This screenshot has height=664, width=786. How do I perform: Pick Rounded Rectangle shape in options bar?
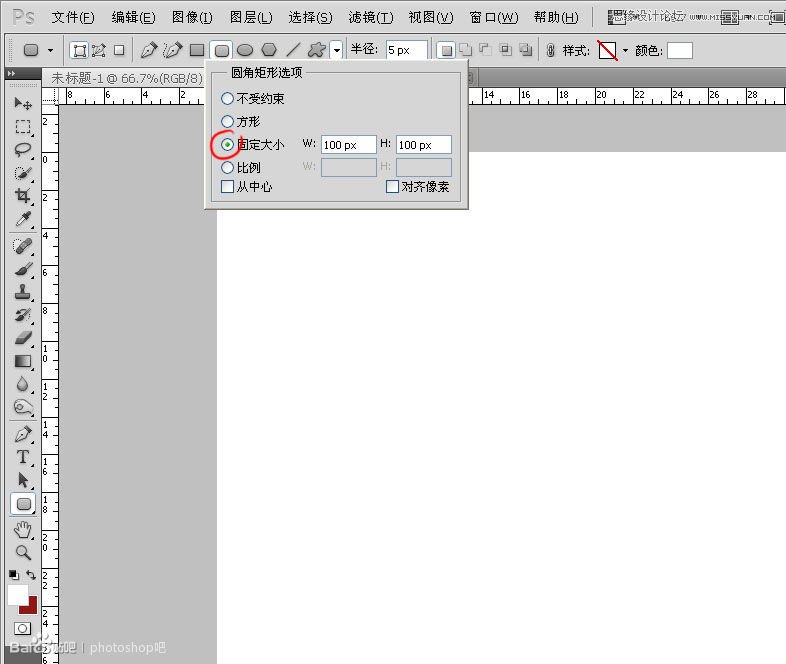pos(222,50)
